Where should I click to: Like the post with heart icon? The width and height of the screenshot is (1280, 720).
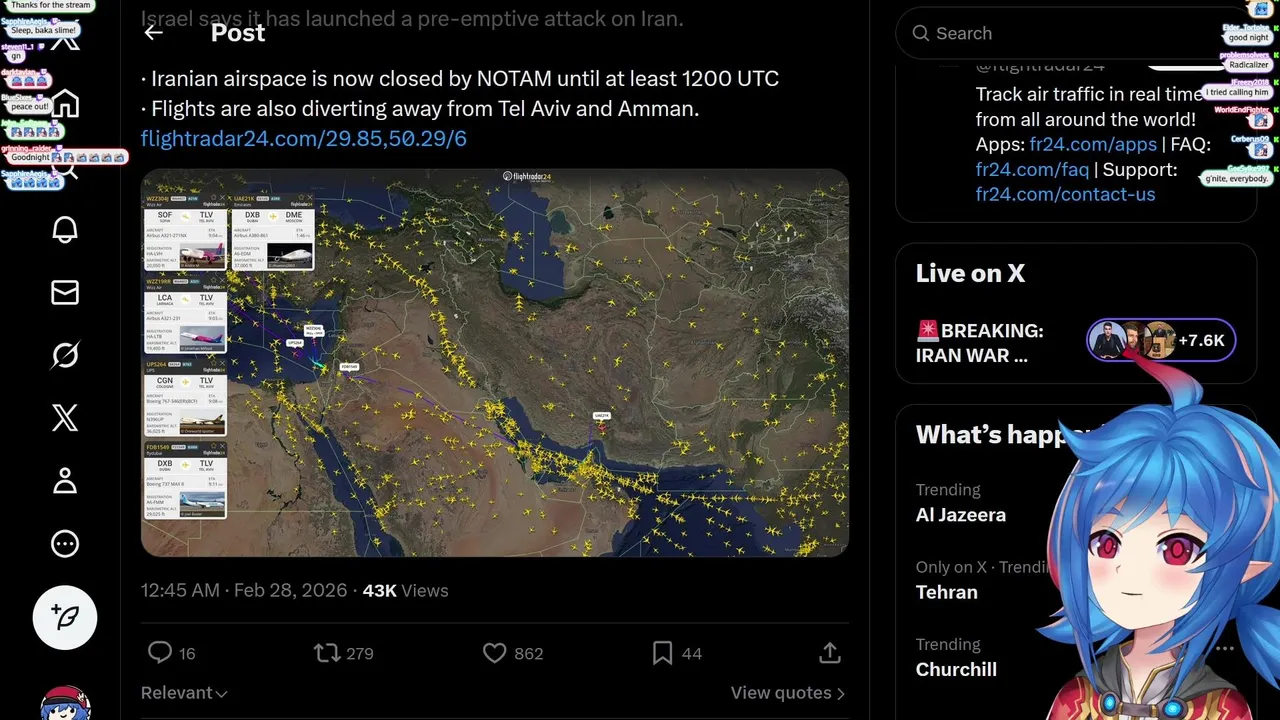[495, 653]
